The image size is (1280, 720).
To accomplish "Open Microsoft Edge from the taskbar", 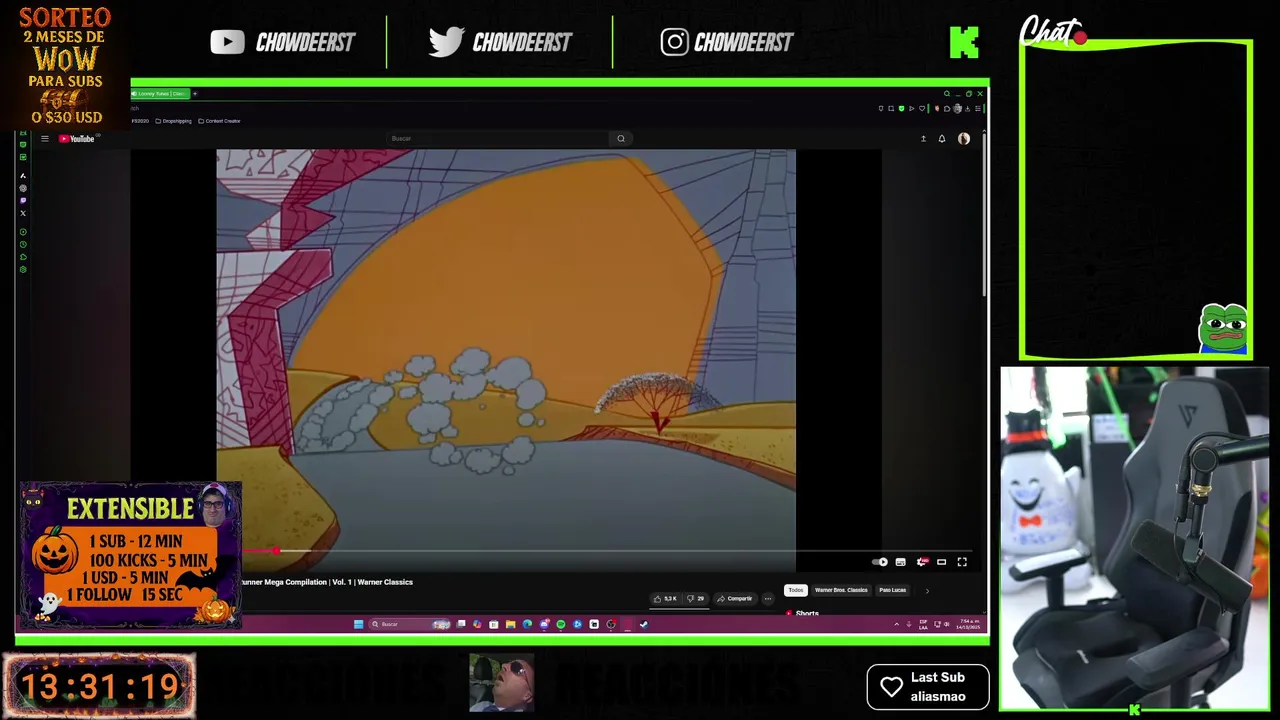I will (x=527, y=624).
